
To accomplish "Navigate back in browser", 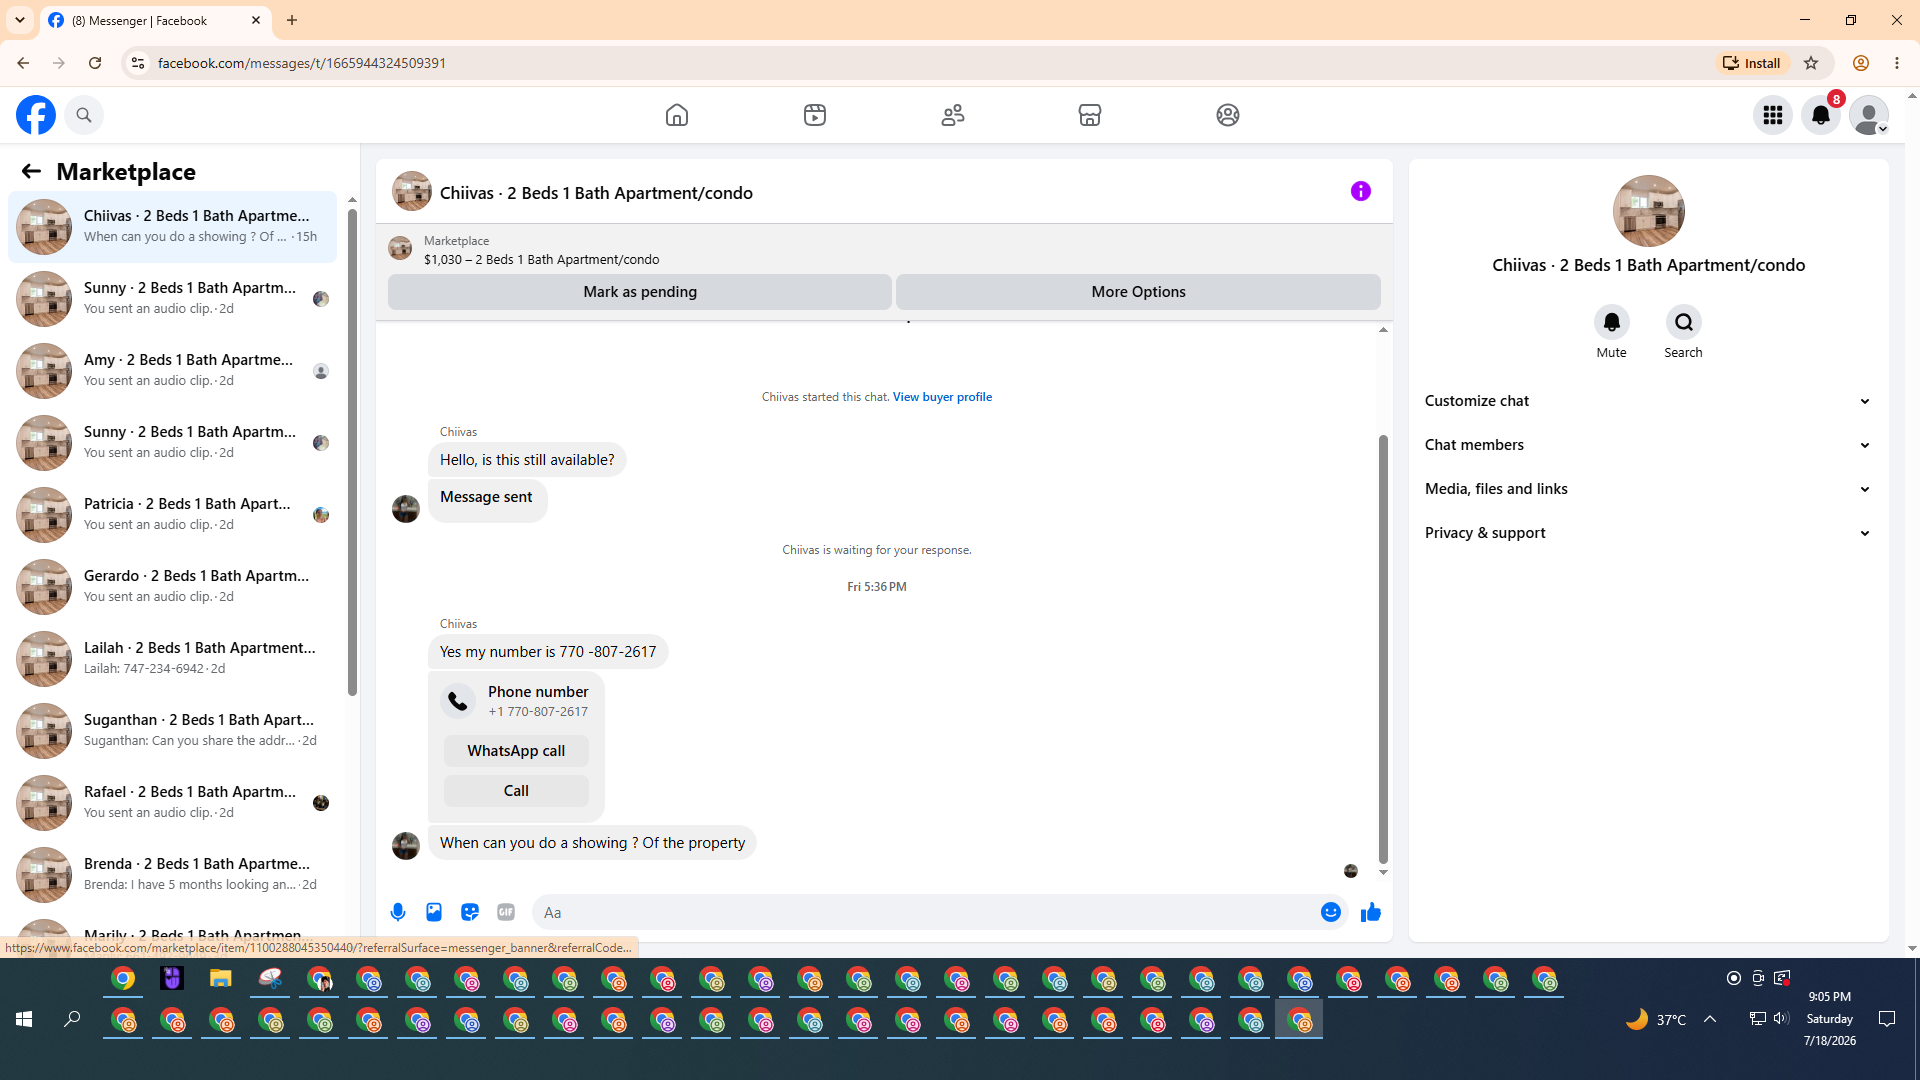I will 23,63.
